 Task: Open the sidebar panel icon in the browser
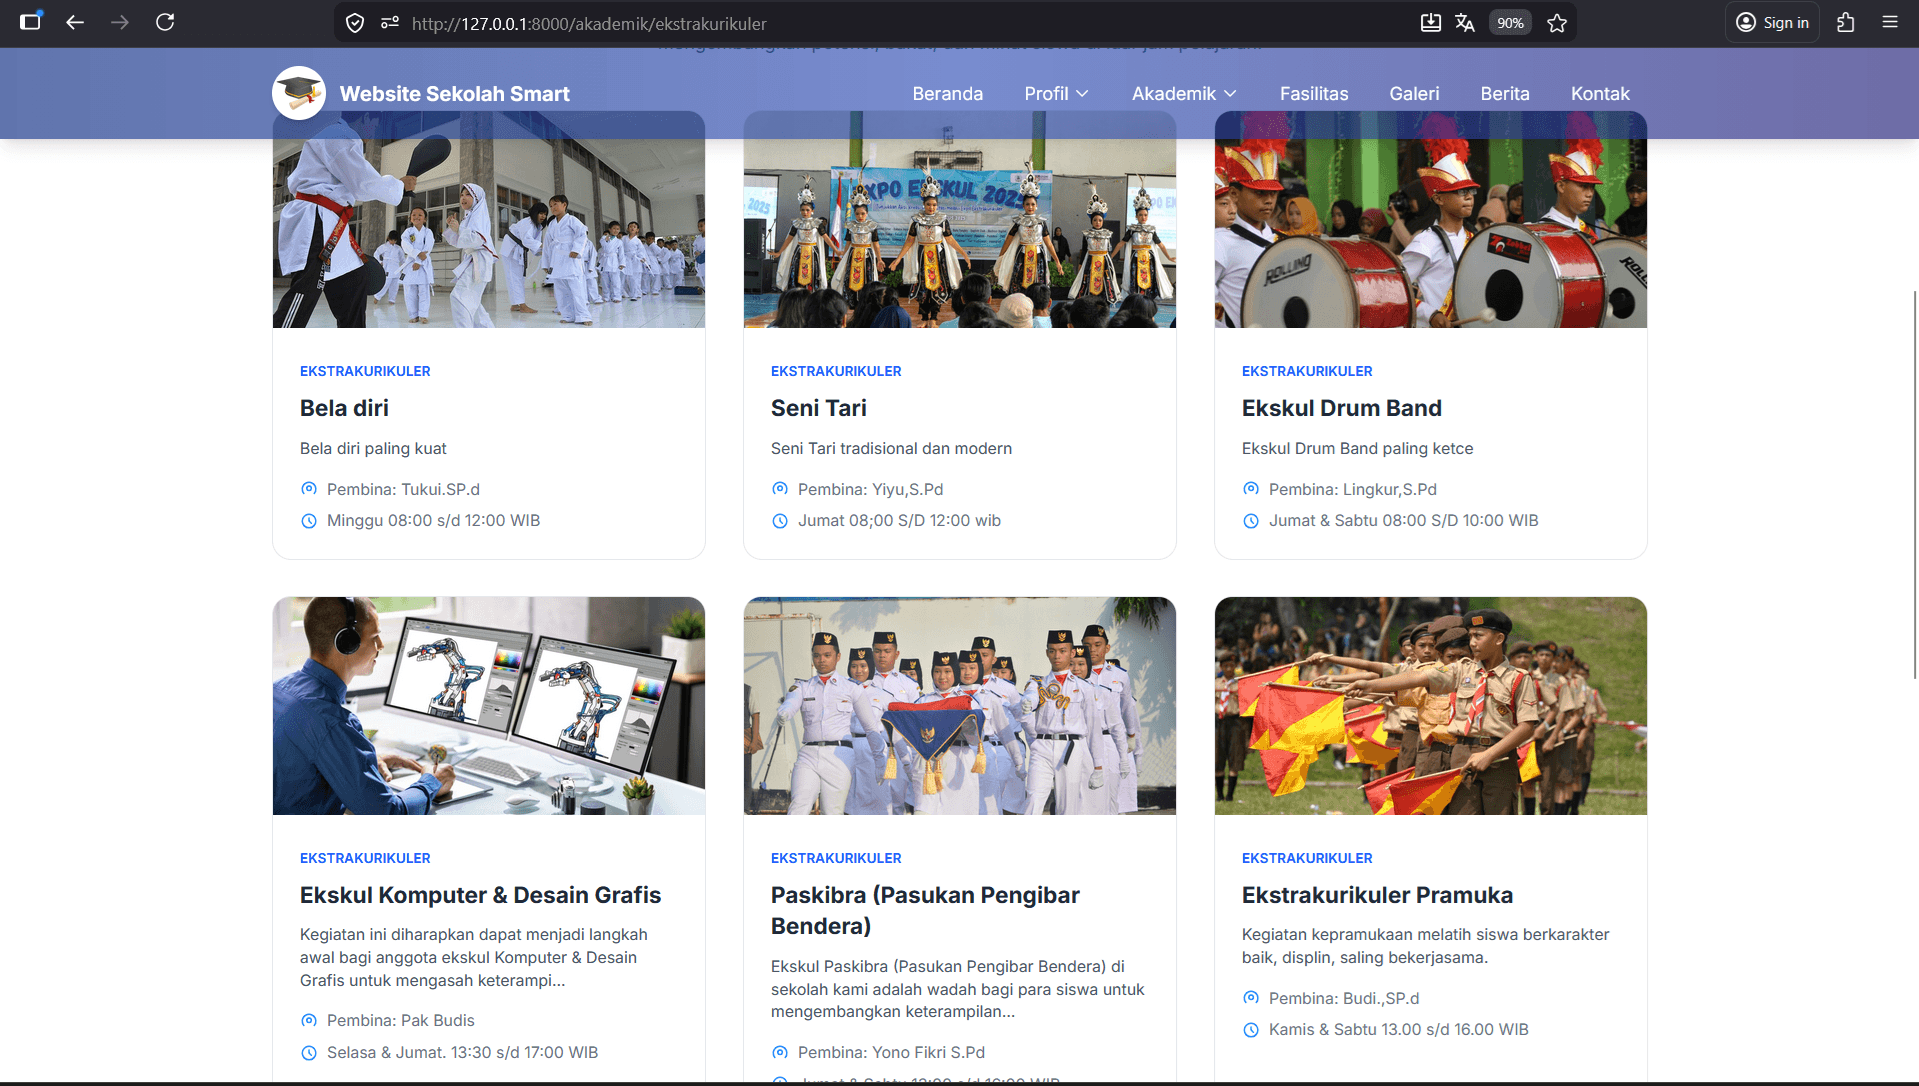[31, 22]
